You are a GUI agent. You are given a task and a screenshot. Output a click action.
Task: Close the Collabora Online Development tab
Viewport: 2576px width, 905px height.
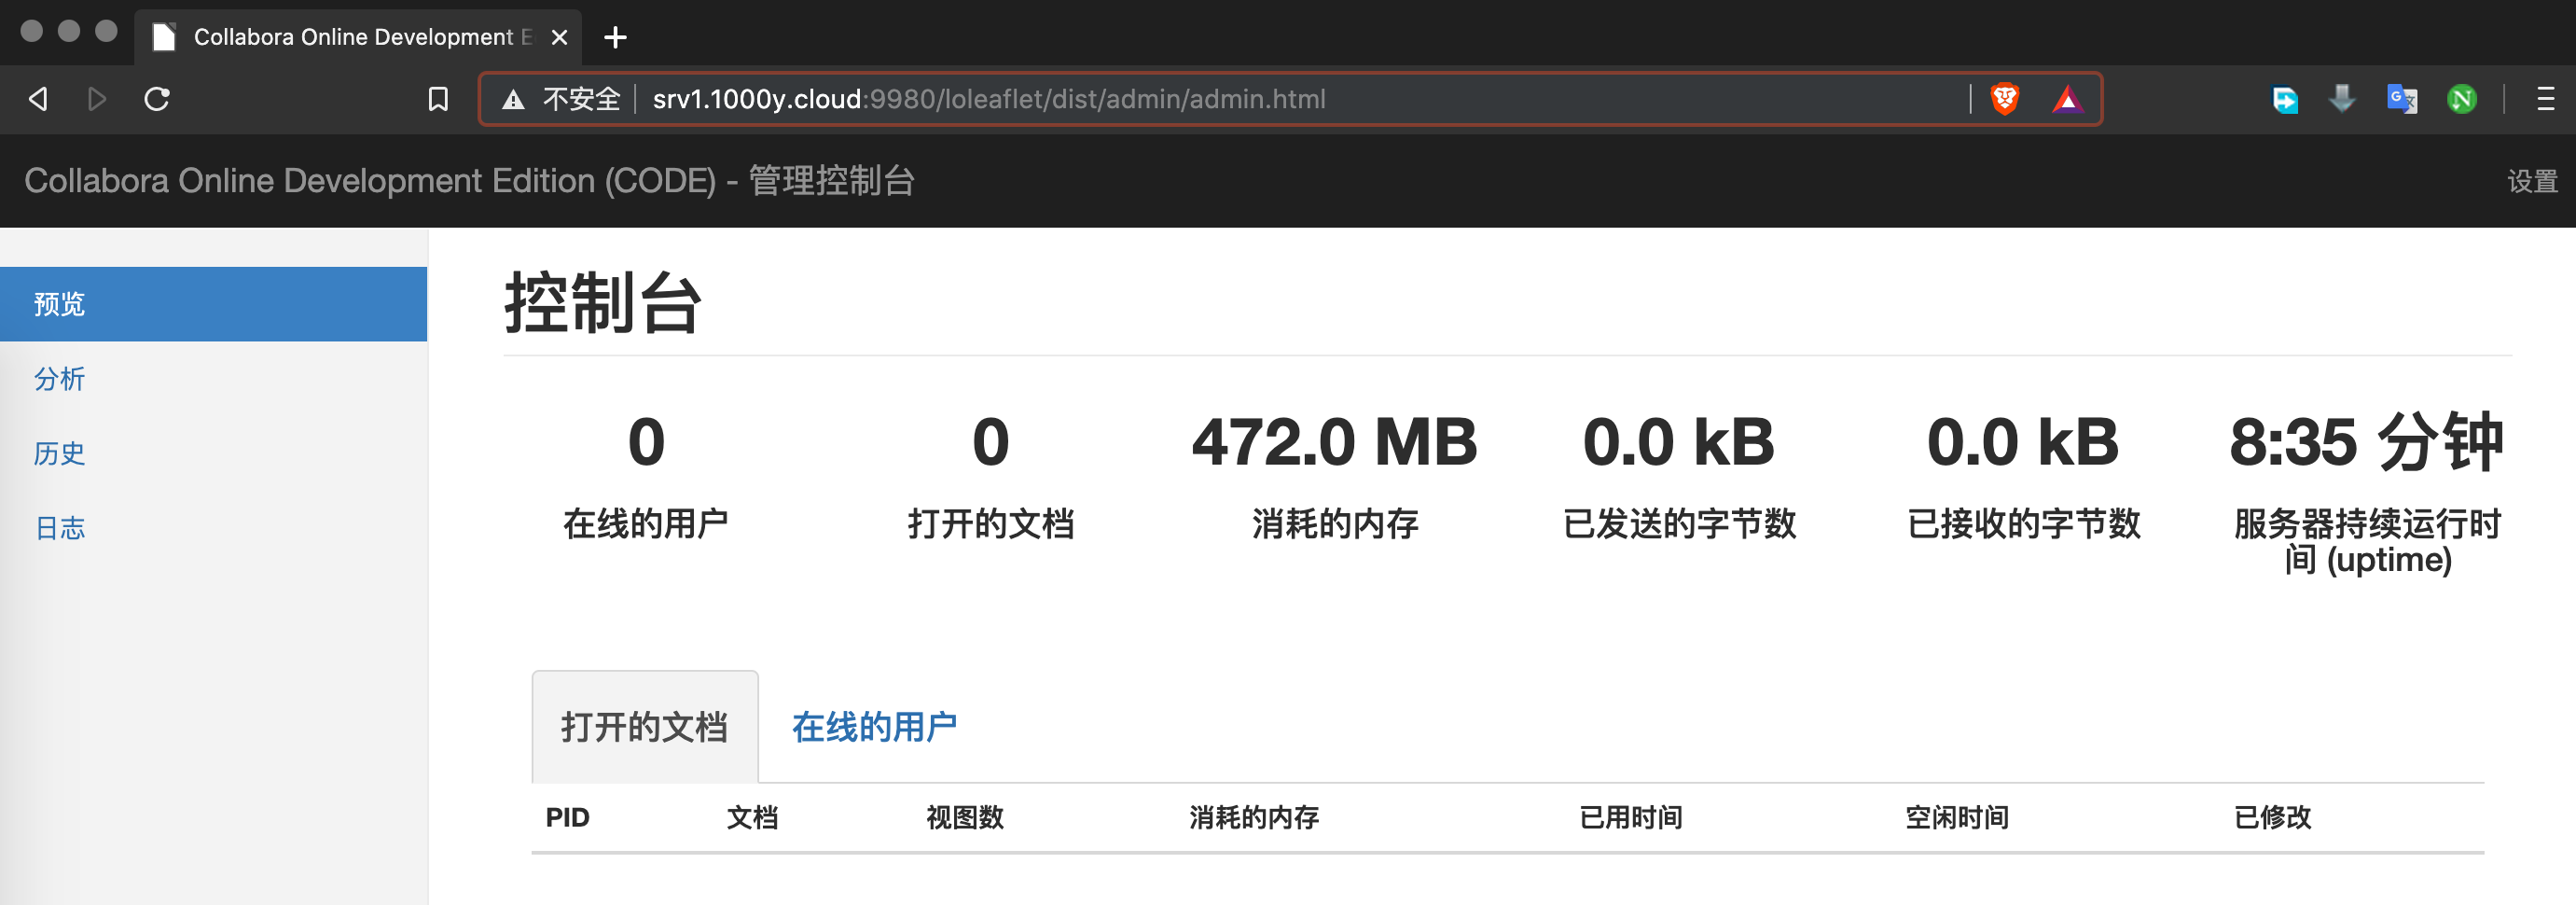tap(560, 37)
